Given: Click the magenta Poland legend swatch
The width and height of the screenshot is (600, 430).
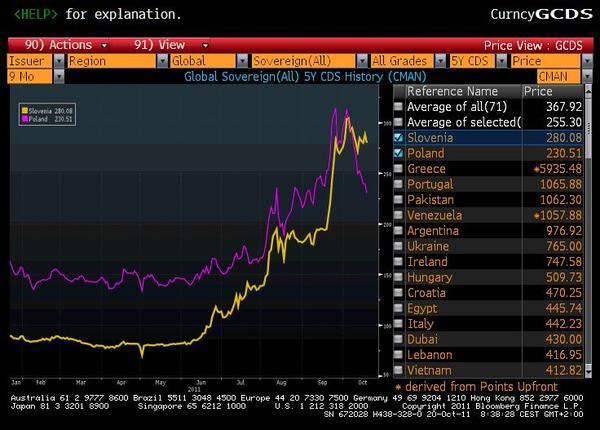Looking at the screenshot, I should coord(24,119).
